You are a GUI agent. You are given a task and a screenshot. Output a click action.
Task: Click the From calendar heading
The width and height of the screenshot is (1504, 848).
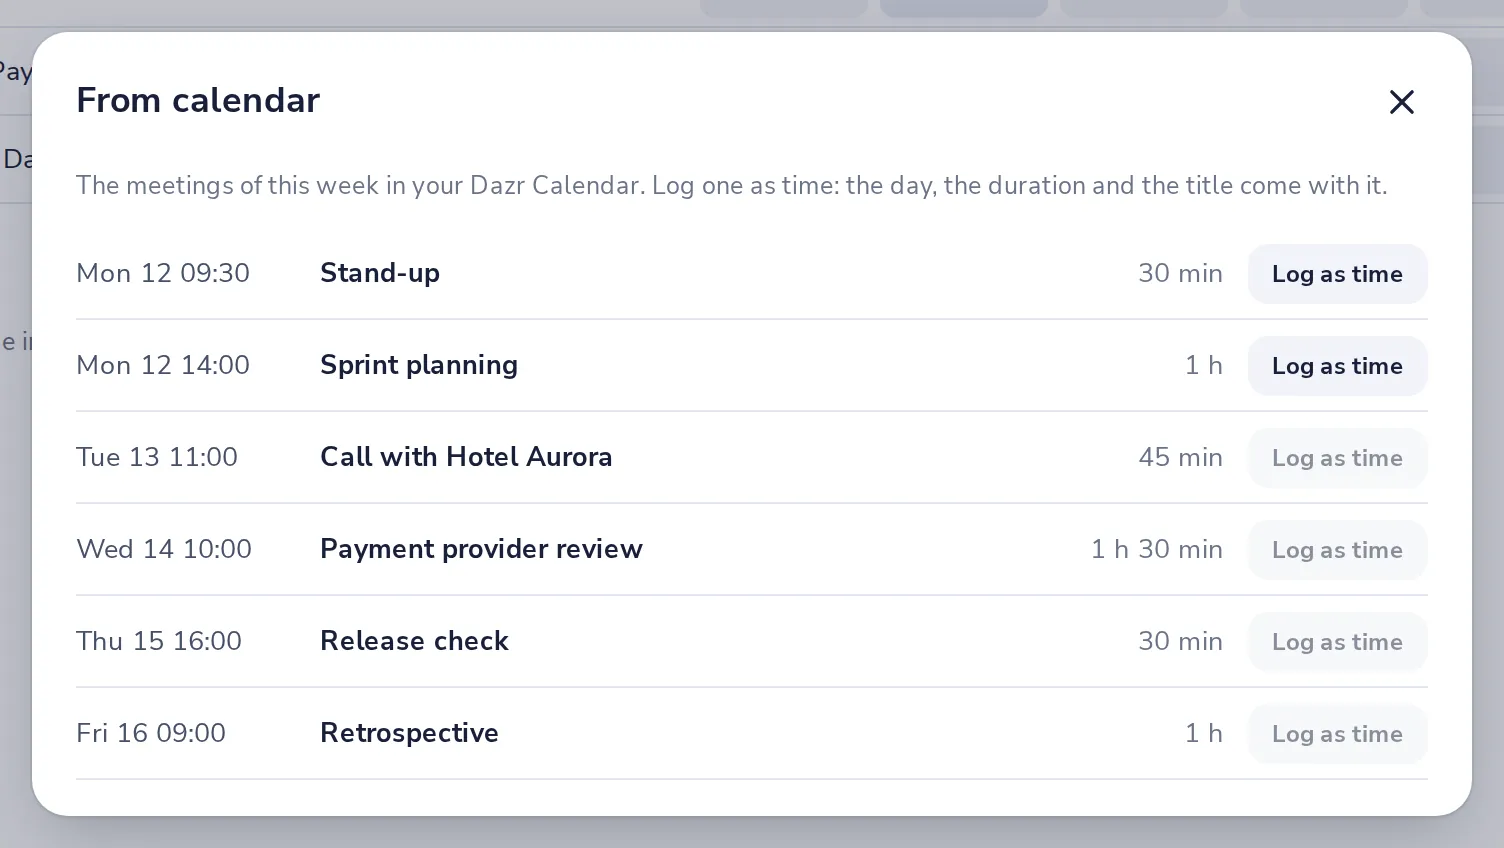[x=198, y=100]
